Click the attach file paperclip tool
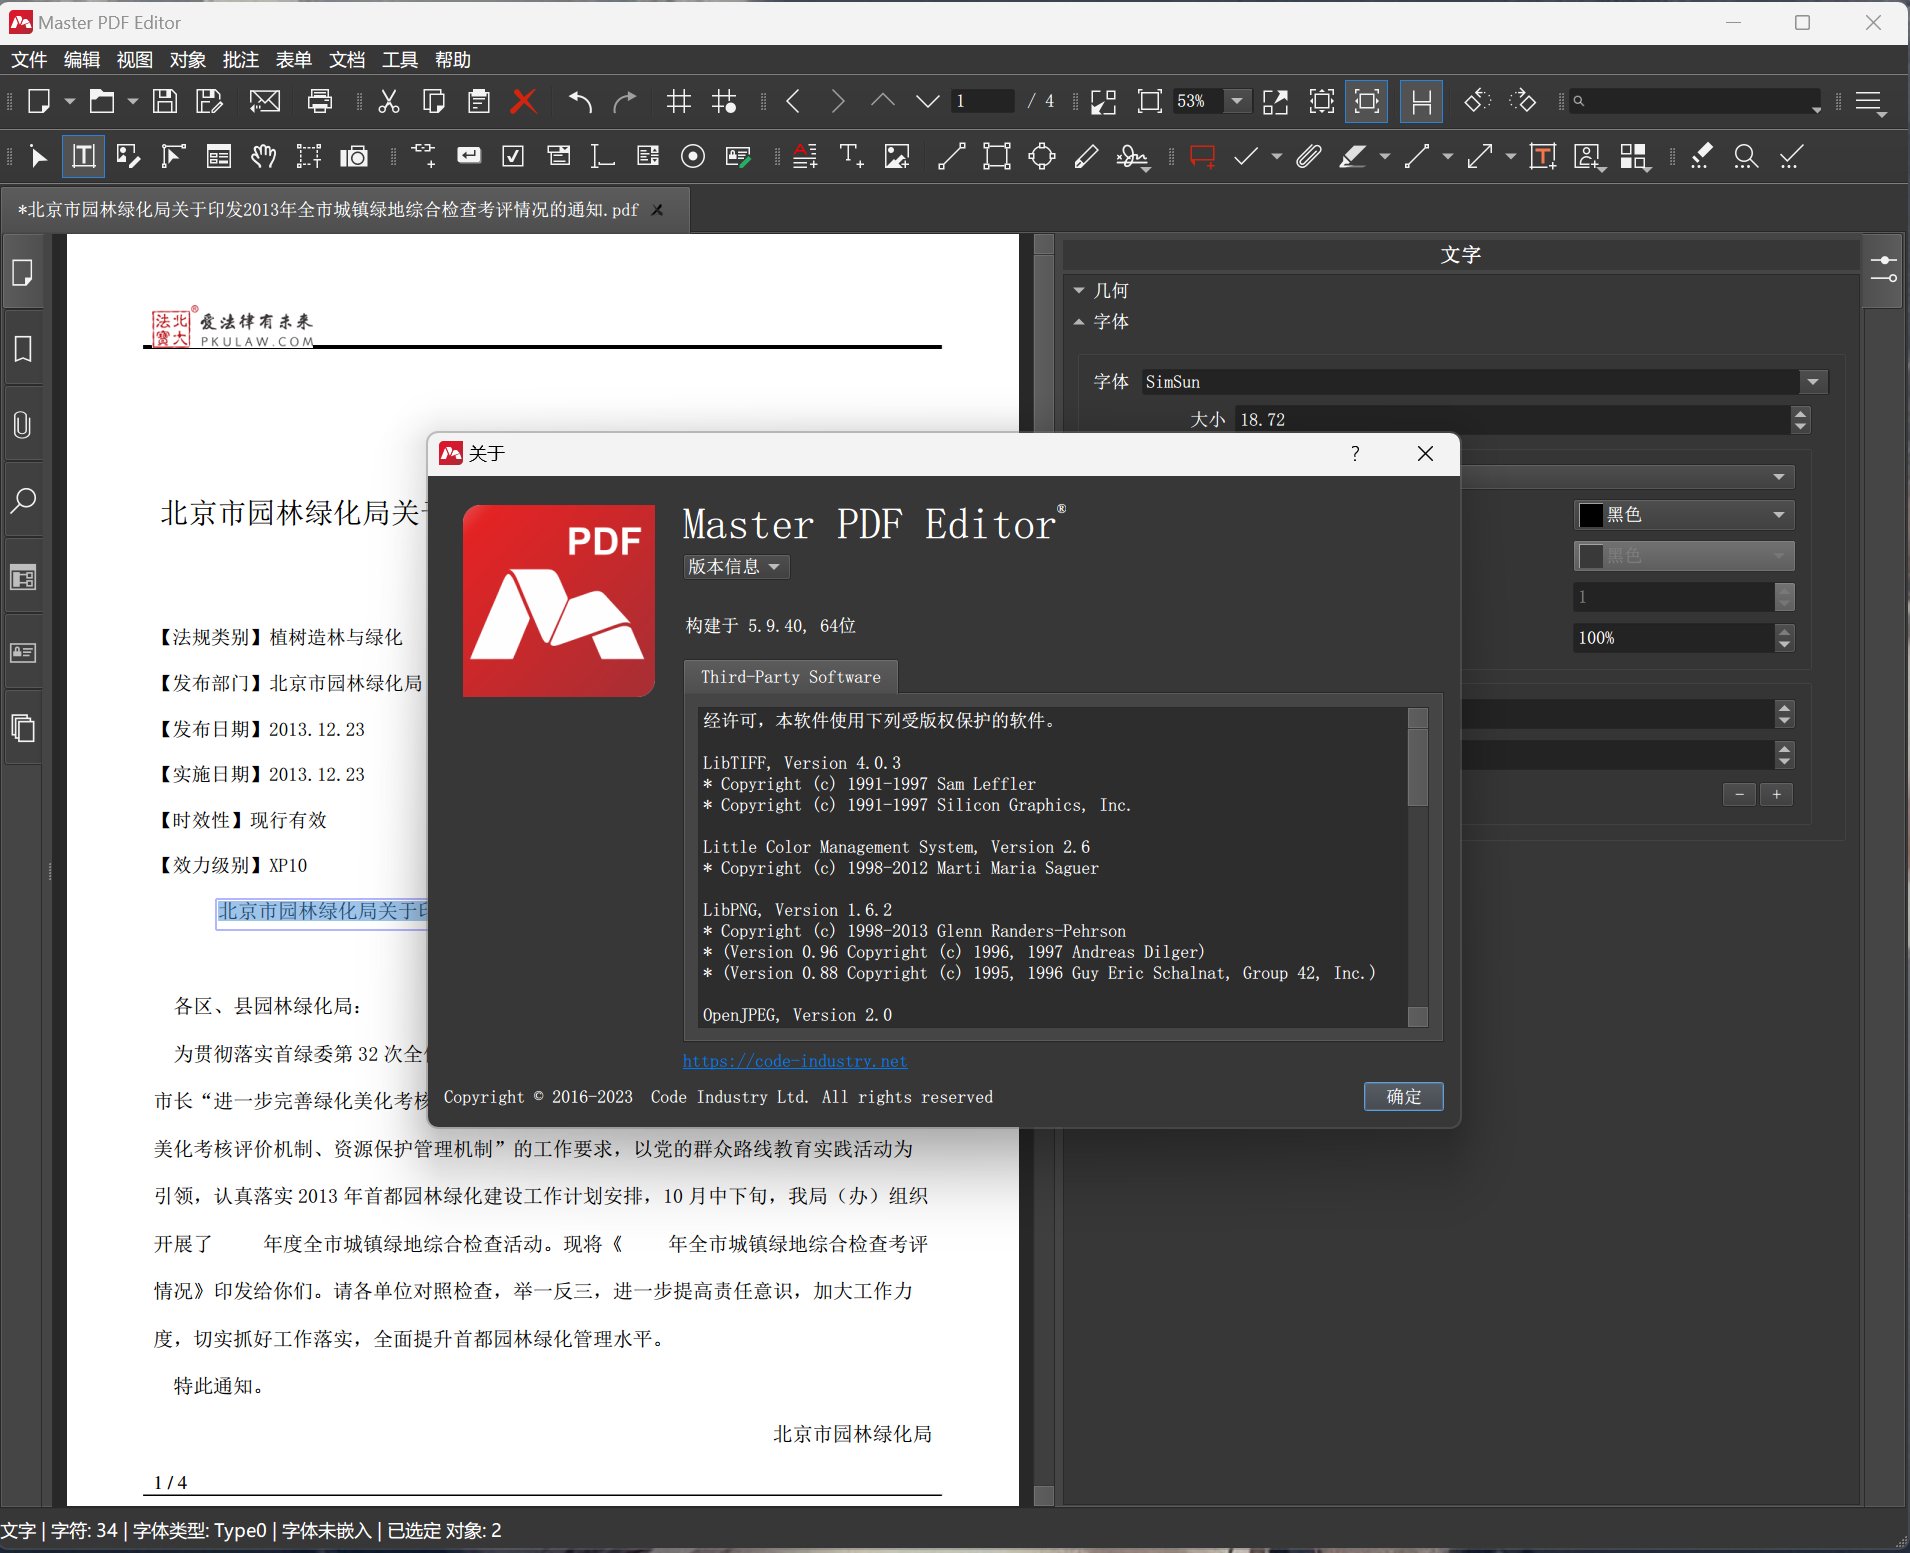 [x=1309, y=156]
